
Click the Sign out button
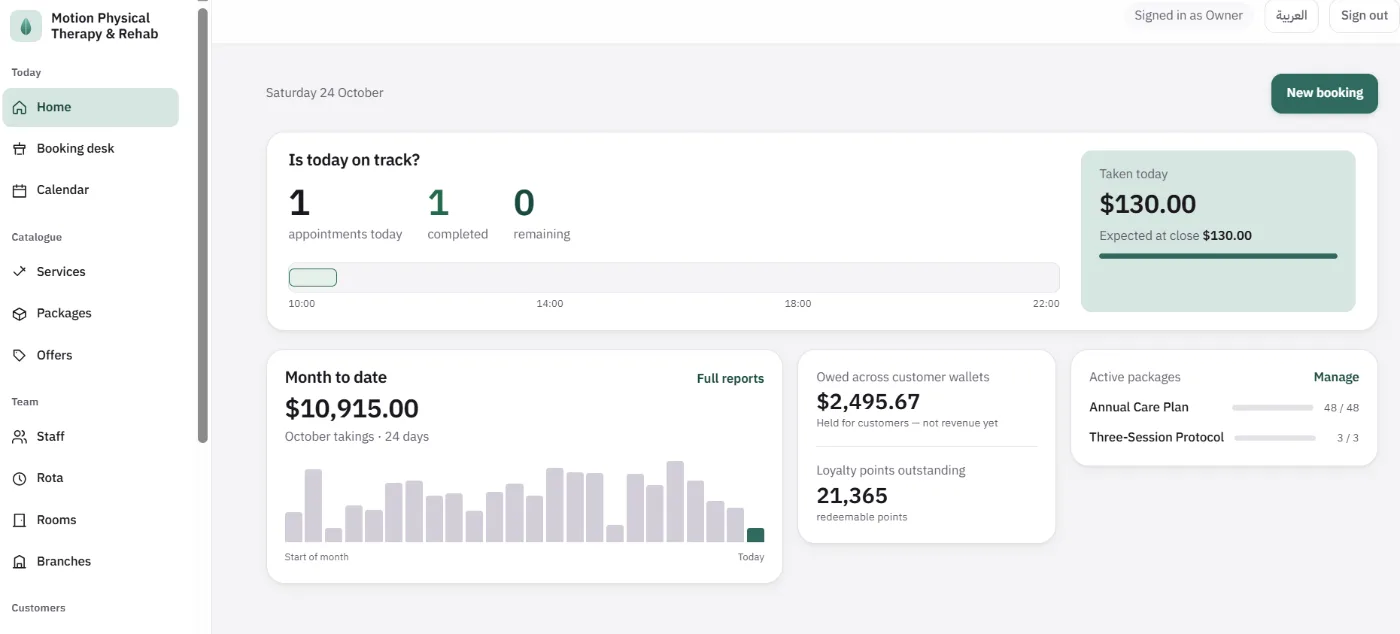click(x=1364, y=16)
